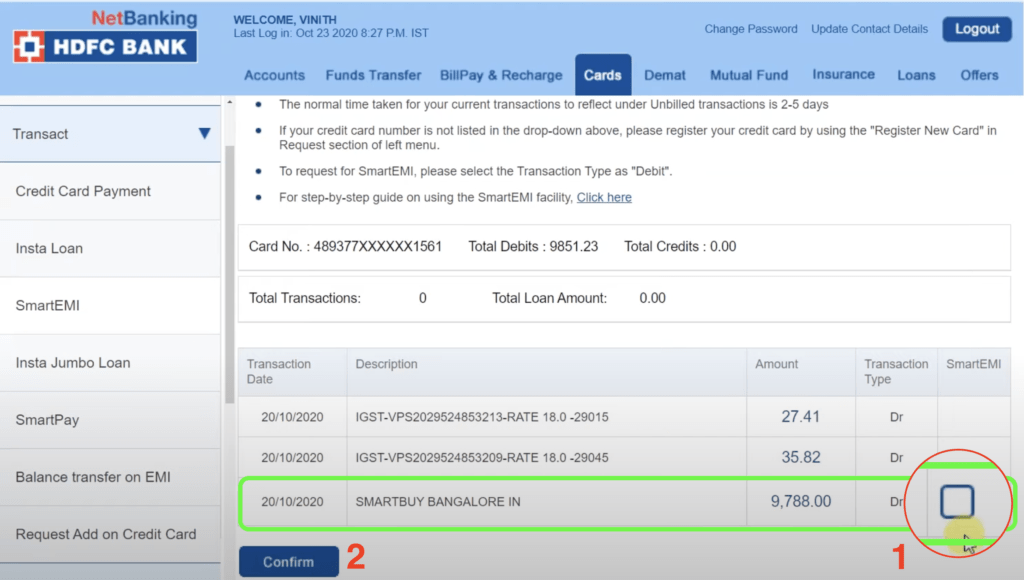
Task: Collapse the Transact menu arrow
Action: pos(204,134)
